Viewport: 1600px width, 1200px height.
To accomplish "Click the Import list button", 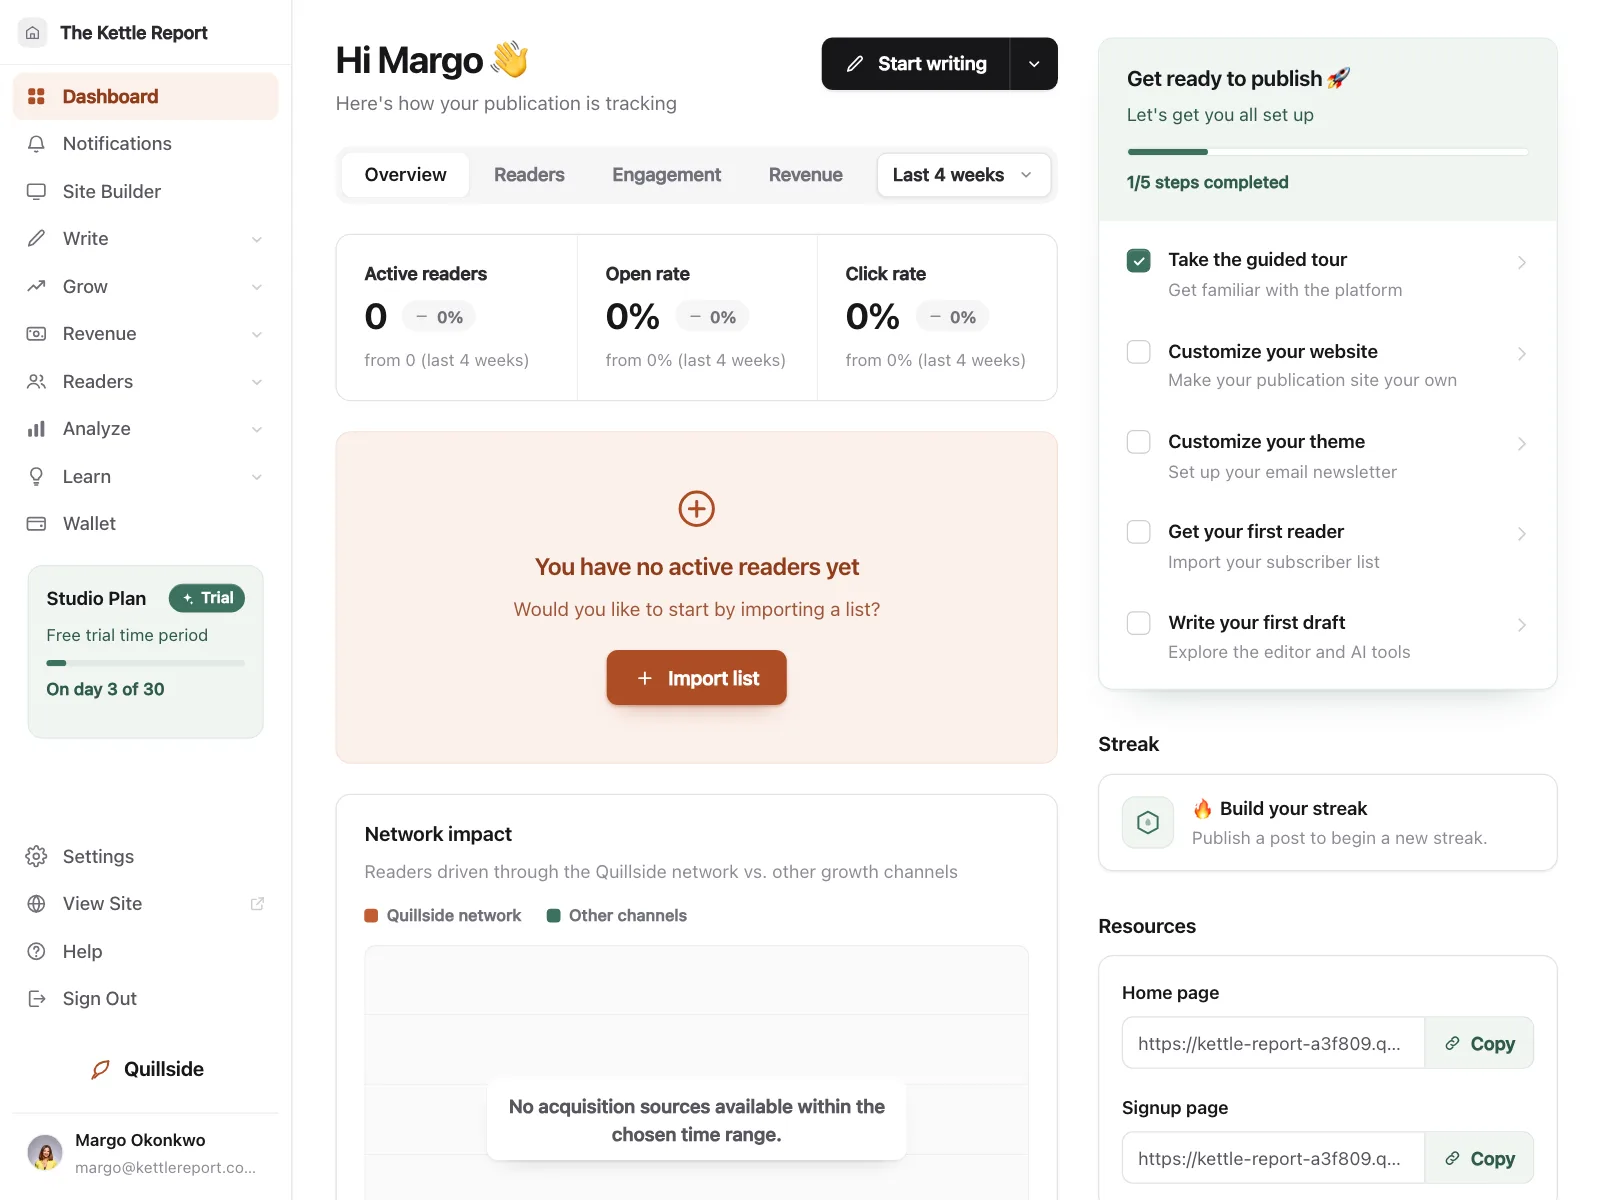I will coord(697,678).
